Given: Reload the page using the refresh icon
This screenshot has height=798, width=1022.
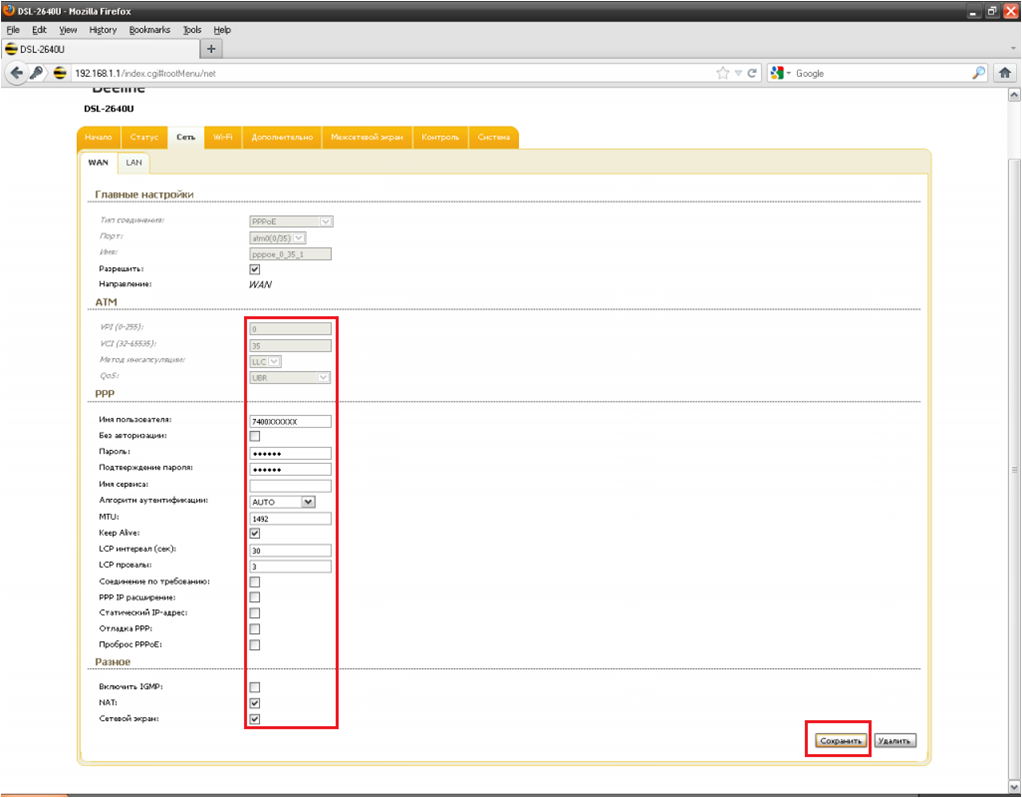Looking at the screenshot, I should (752, 73).
